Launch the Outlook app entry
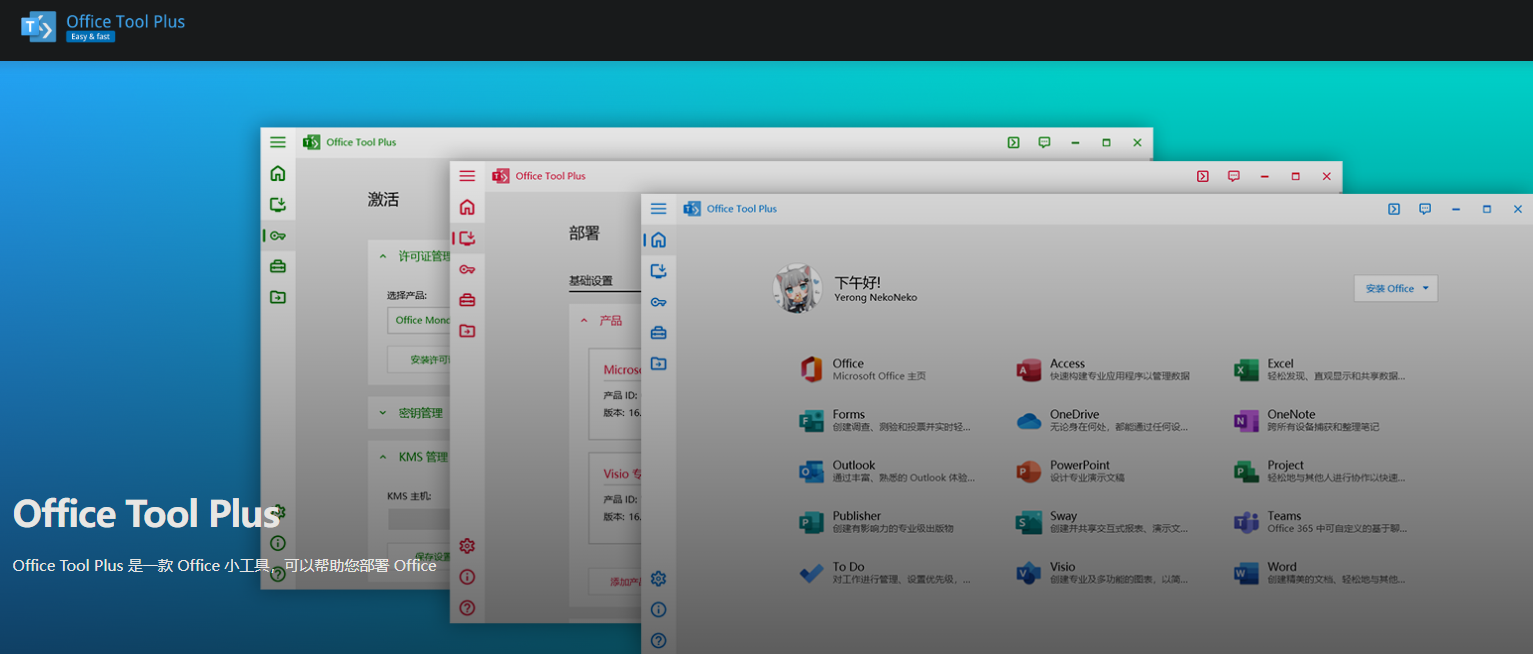 click(x=887, y=471)
